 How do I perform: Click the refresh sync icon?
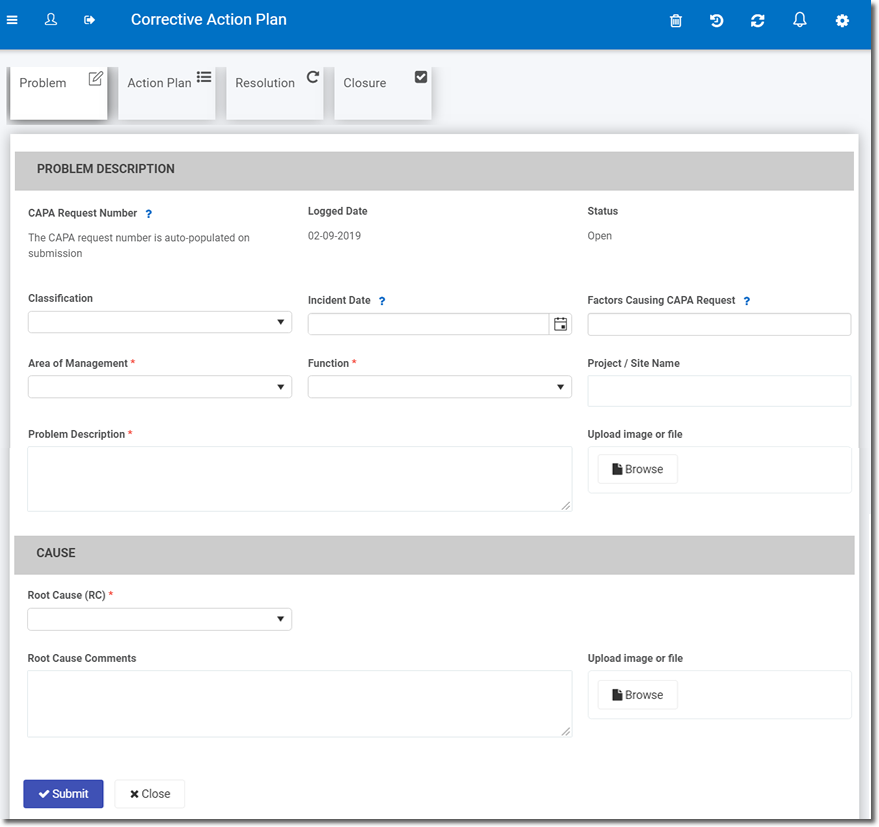[x=758, y=21]
